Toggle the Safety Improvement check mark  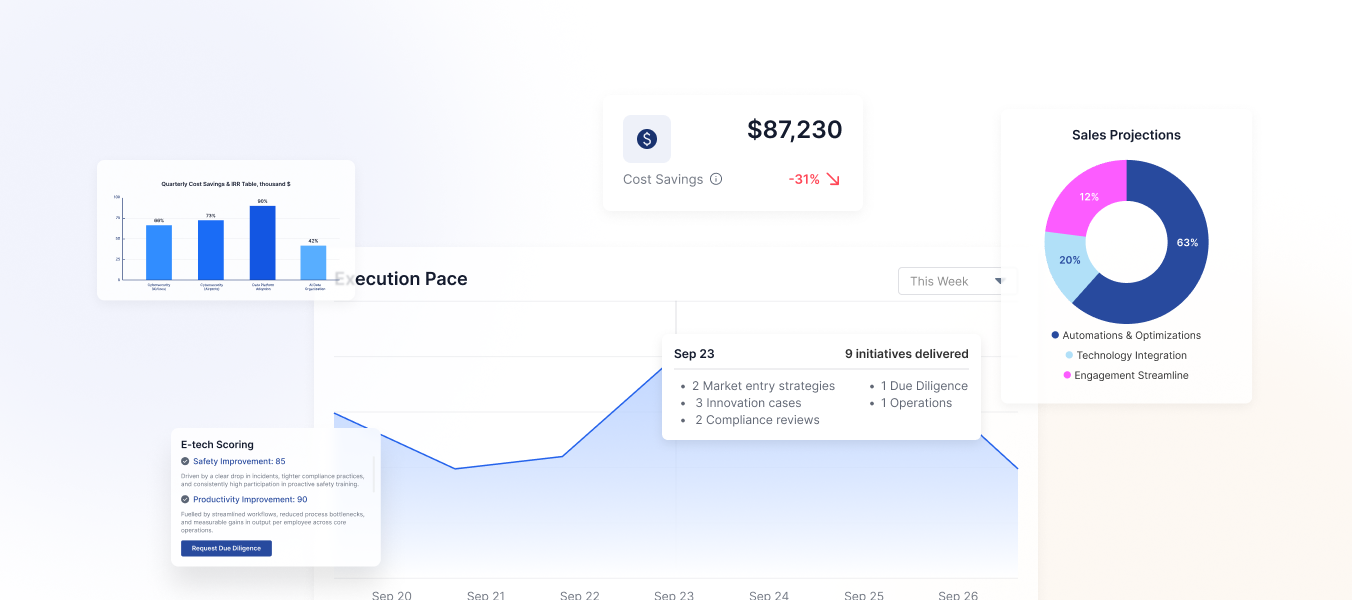point(185,461)
